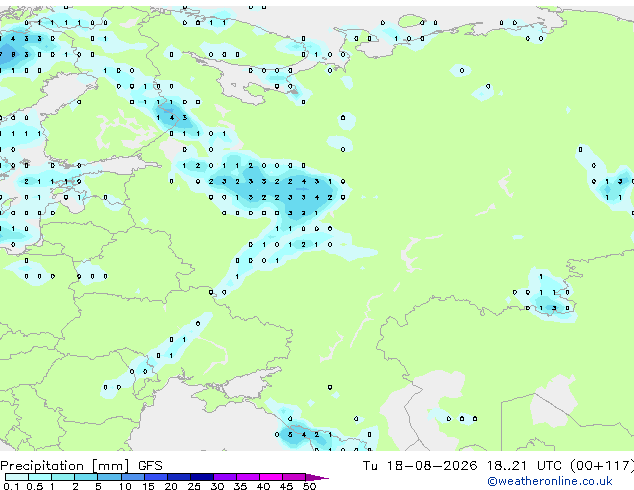Screen dimensions: 634x490
Task: Click the legend label "15"
Action: 148,486
